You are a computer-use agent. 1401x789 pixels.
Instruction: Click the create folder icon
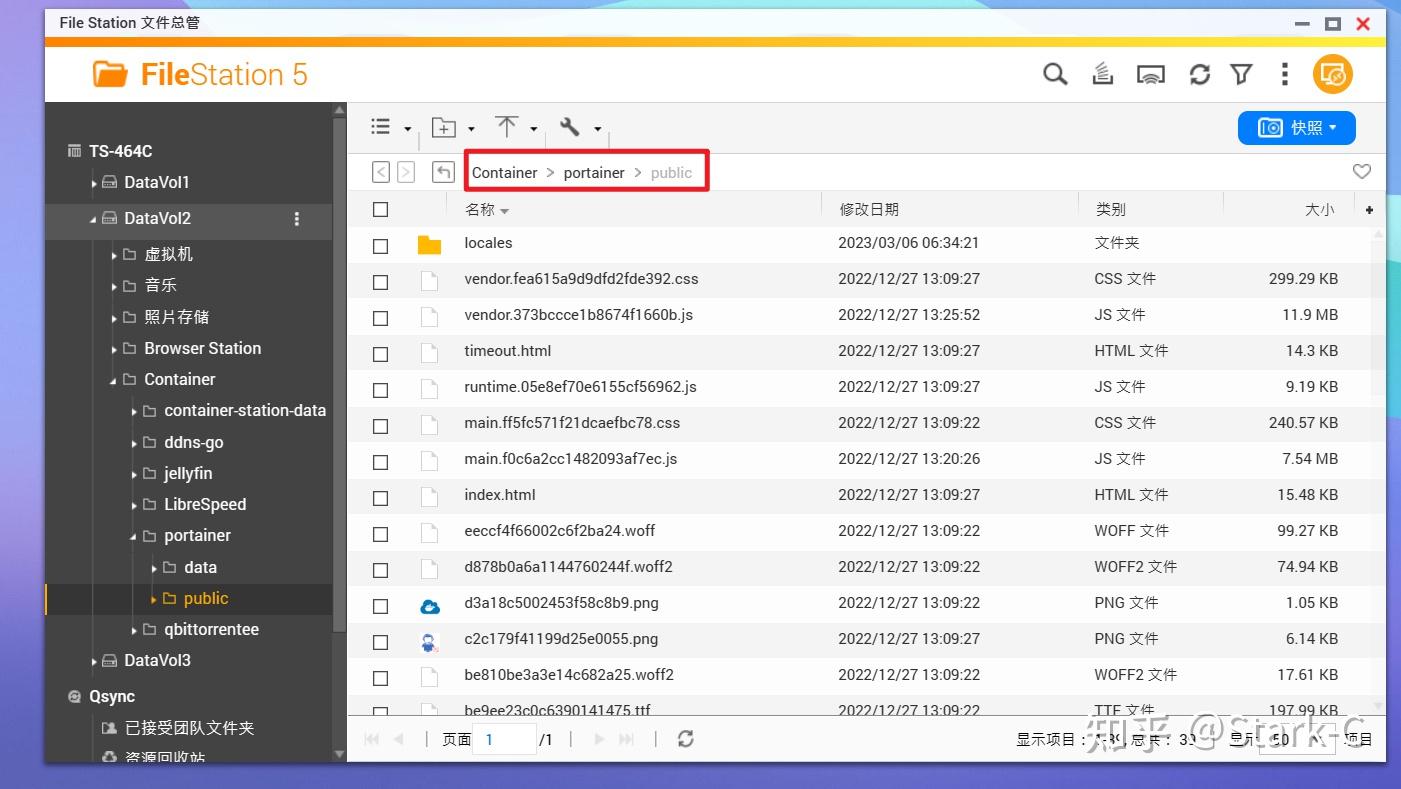click(x=444, y=127)
